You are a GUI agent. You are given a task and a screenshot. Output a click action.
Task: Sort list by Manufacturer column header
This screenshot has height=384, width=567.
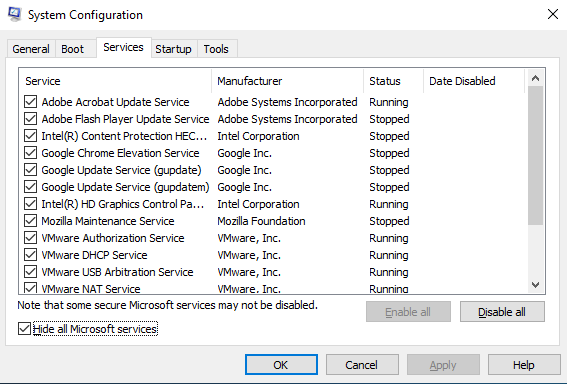(x=287, y=81)
